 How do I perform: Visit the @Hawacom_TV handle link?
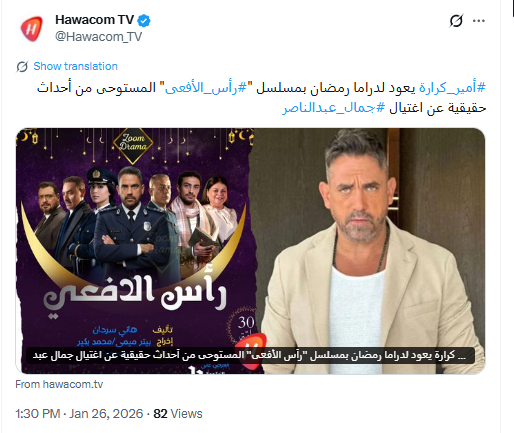click(99, 37)
